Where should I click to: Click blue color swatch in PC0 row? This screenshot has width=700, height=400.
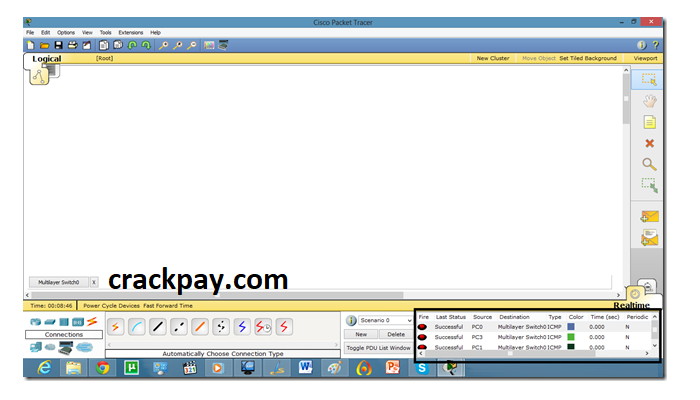pyautogui.click(x=571, y=327)
